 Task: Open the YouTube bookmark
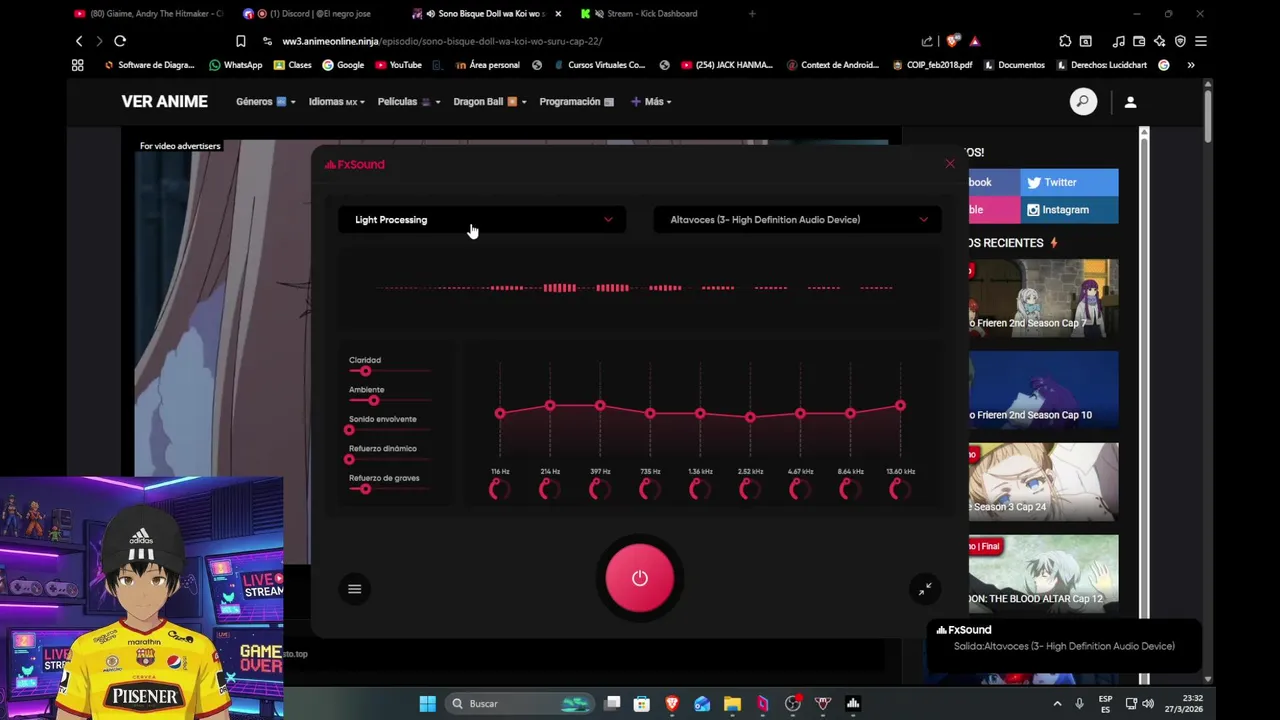tap(398, 65)
